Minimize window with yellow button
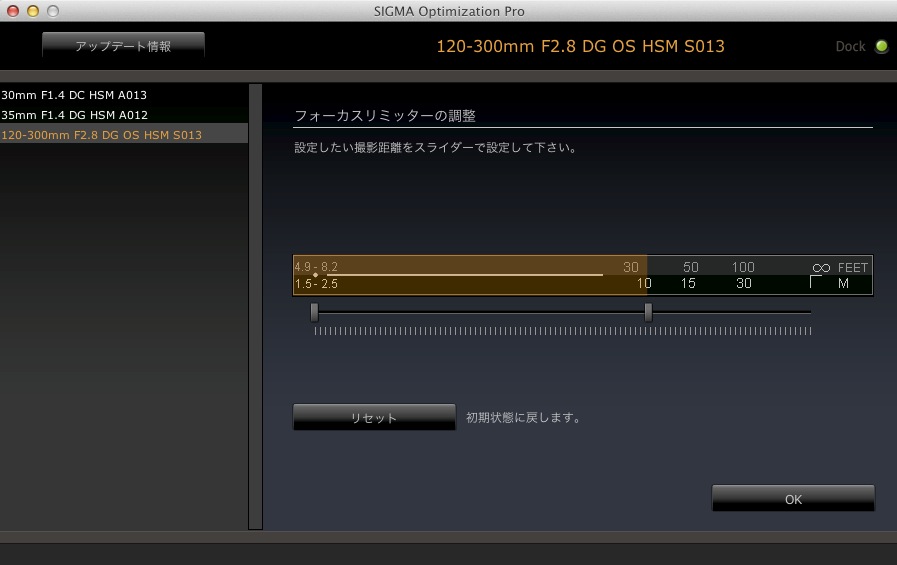The image size is (897, 565). 33,11
